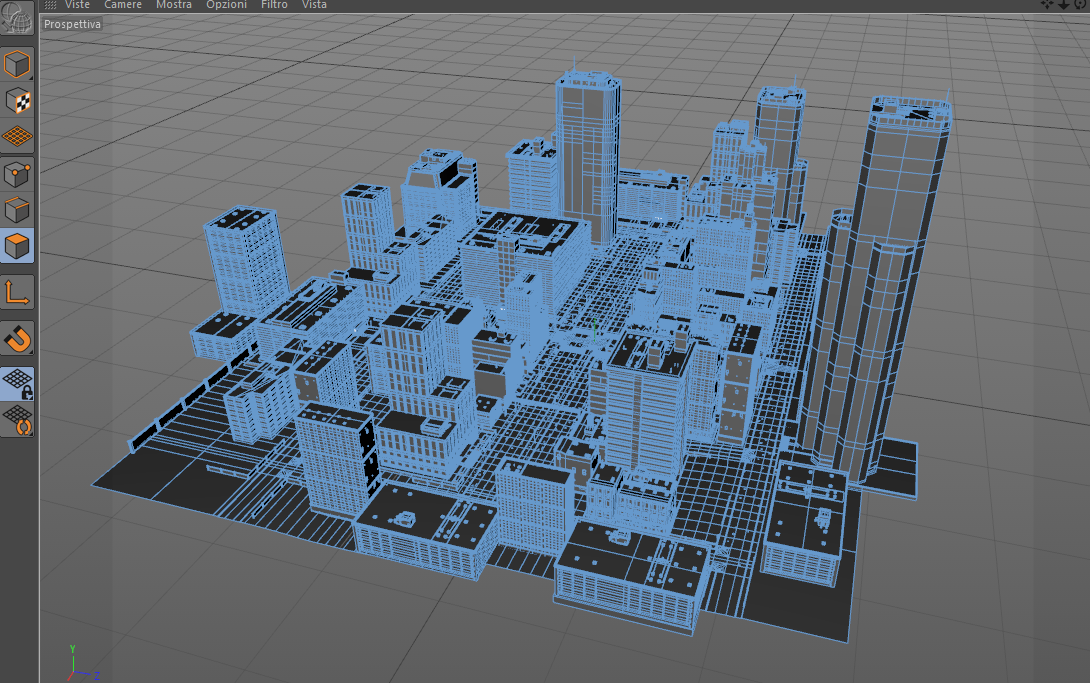1090x683 pixels.
Task: Click the Locked Workplane grid icon
Action: point(17,384)
